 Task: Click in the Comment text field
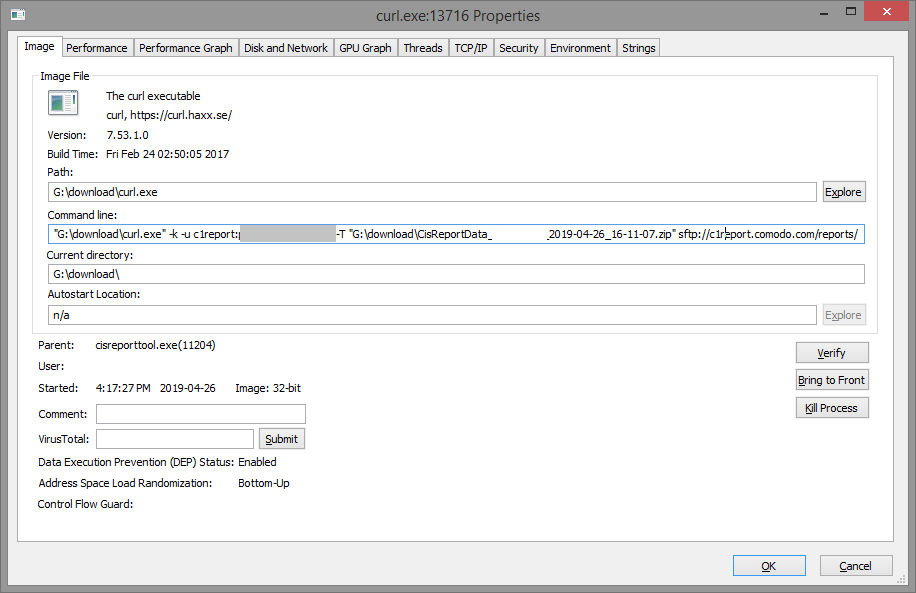pyautogui.click(x=200, y=414)
